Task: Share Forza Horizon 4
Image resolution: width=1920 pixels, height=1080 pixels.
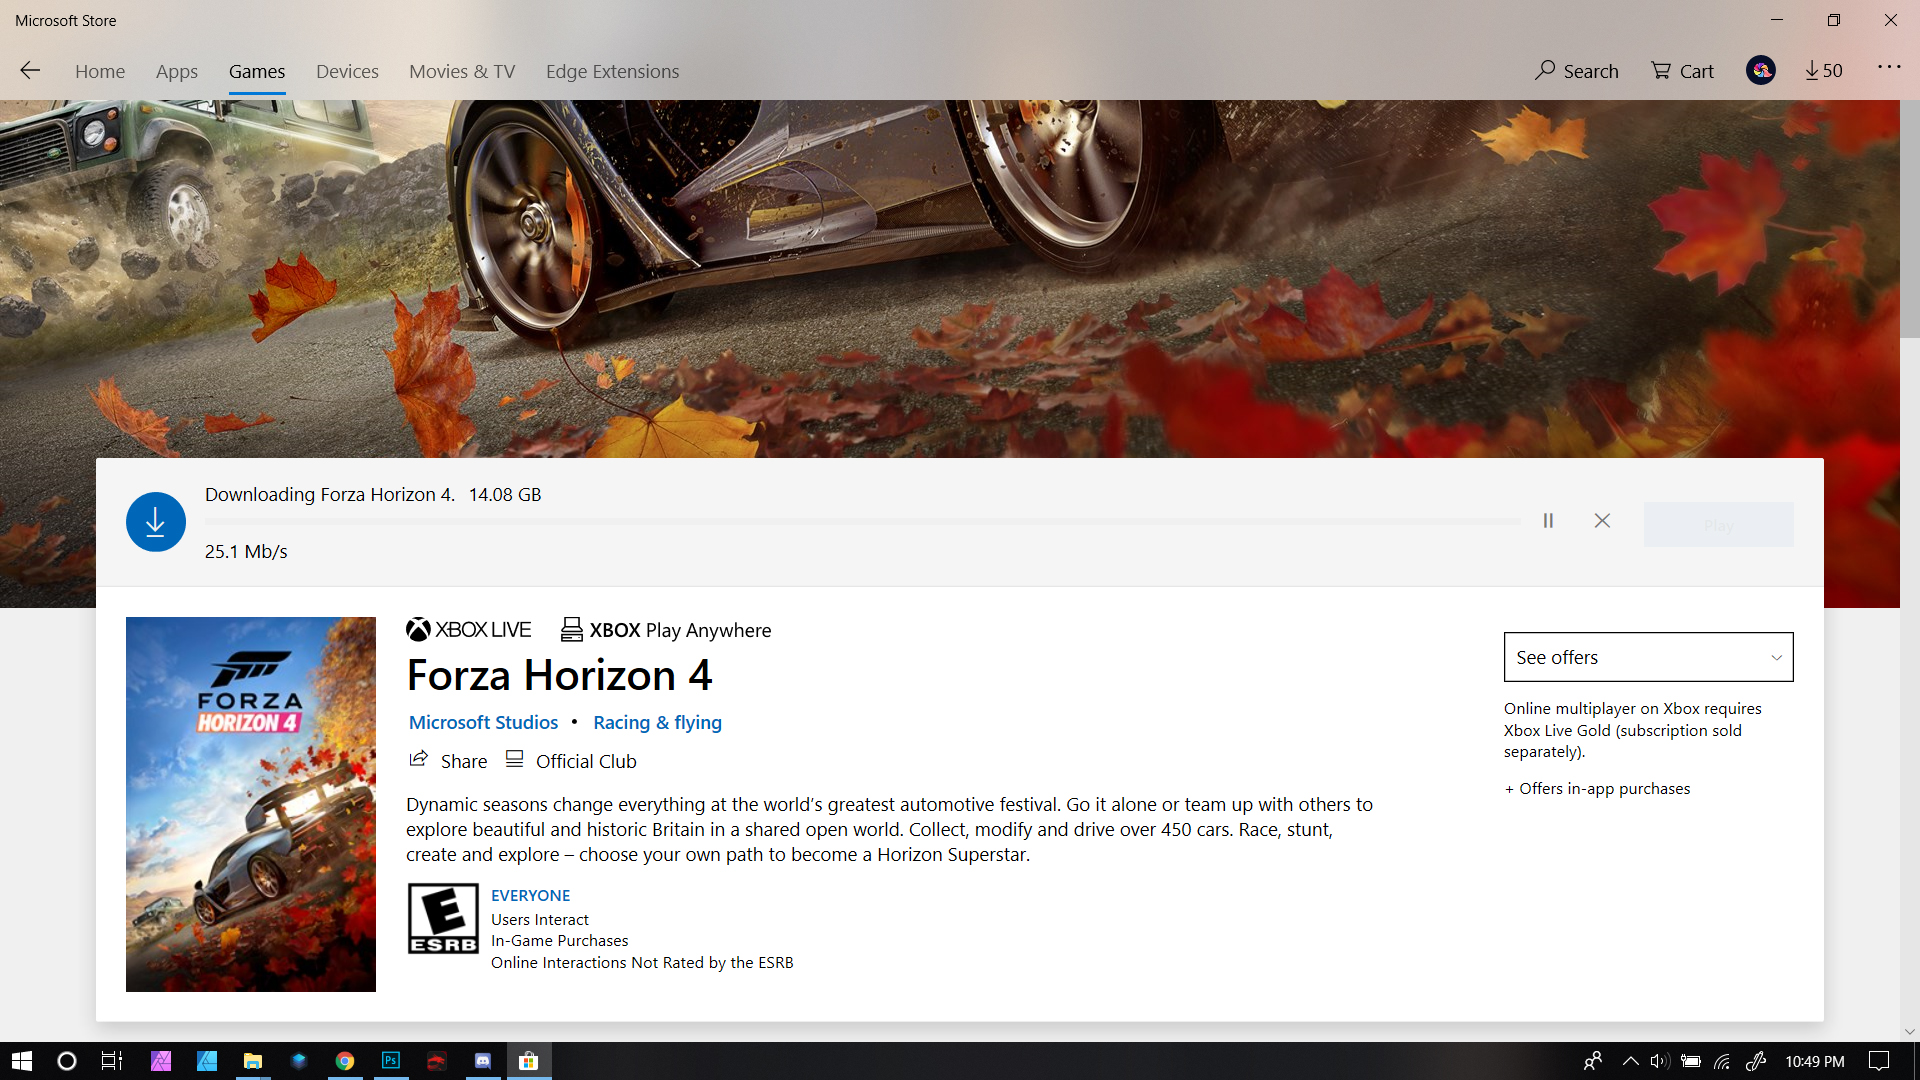Action: 448,761
